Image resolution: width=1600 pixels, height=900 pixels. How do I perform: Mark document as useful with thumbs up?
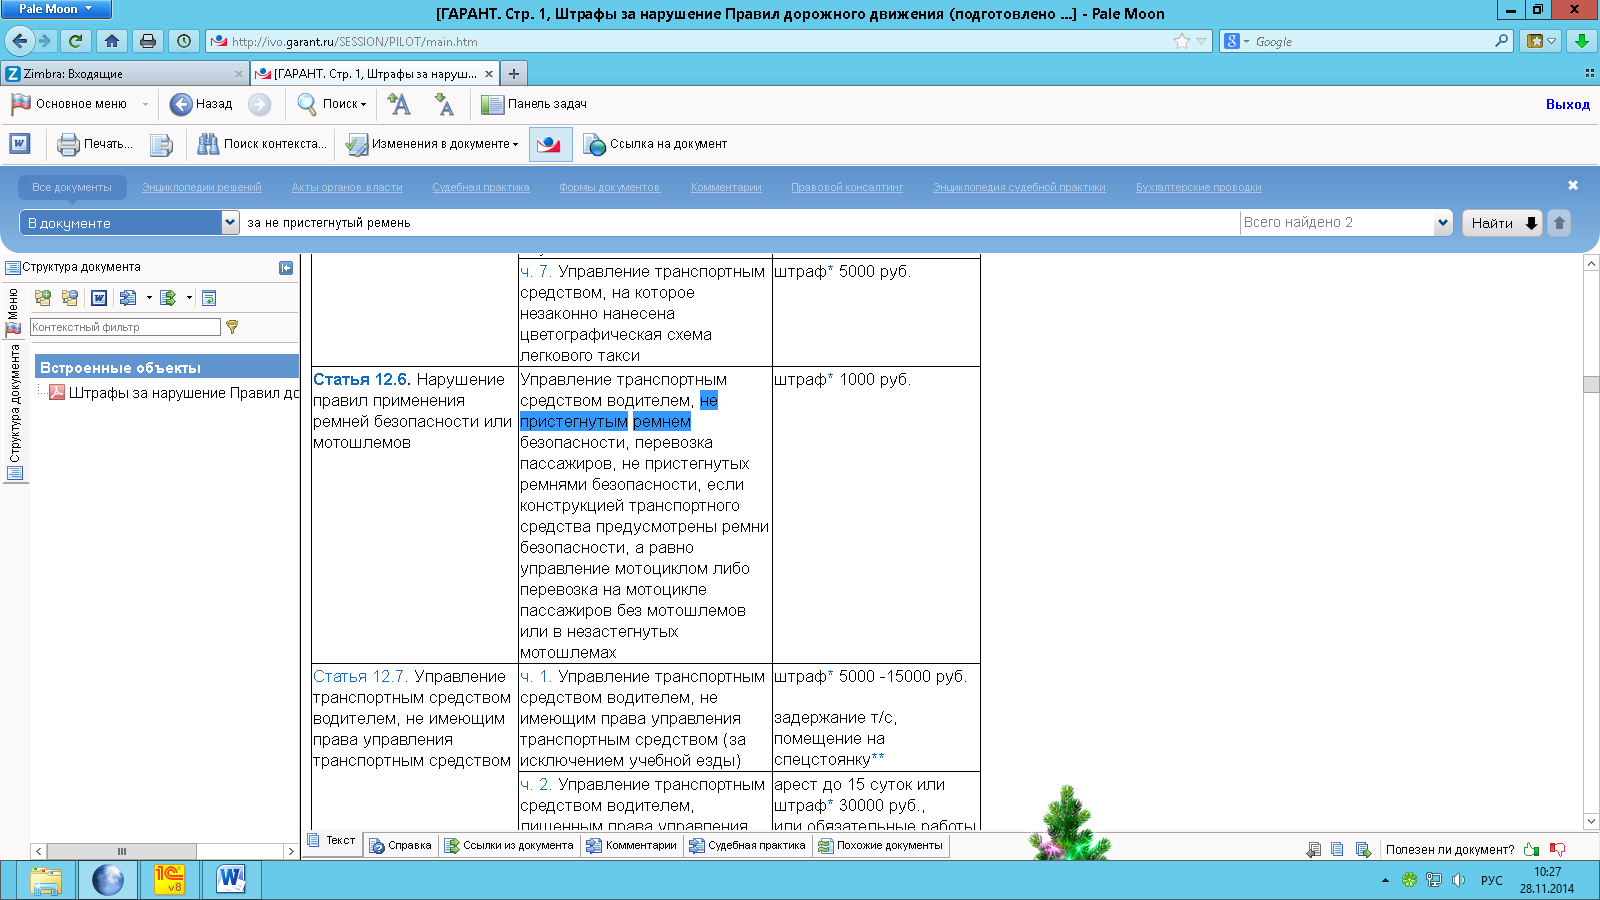(x=1531, y=850)
